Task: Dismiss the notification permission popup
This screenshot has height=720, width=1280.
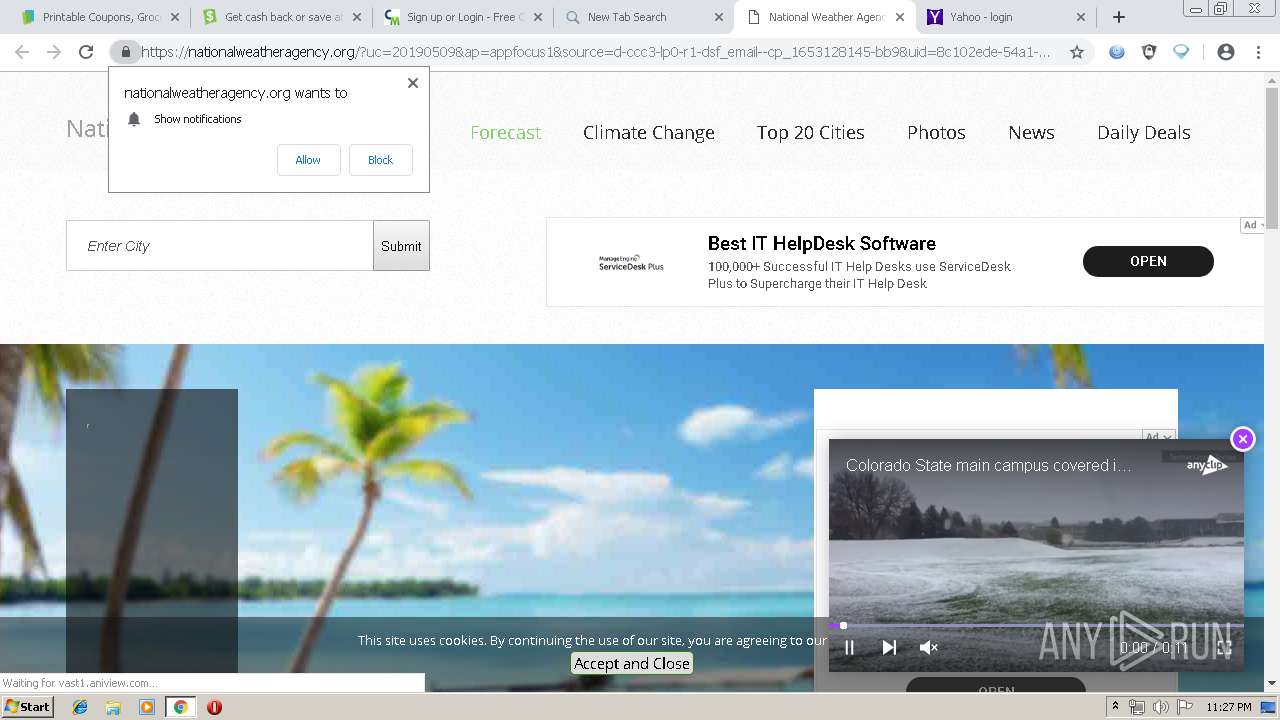Action: point(413,83)
